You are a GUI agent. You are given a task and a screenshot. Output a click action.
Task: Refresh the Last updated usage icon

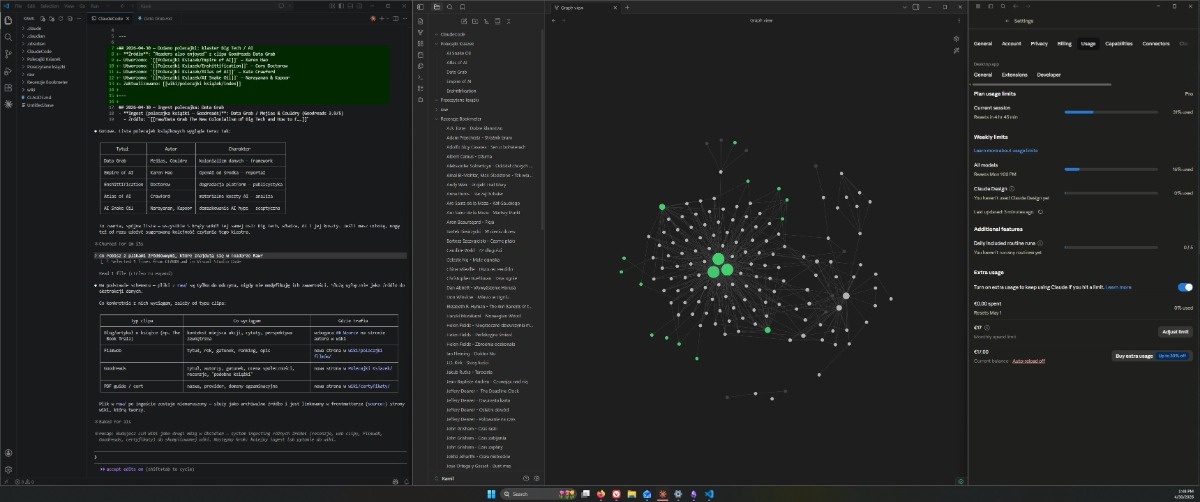pos(1042,212)
